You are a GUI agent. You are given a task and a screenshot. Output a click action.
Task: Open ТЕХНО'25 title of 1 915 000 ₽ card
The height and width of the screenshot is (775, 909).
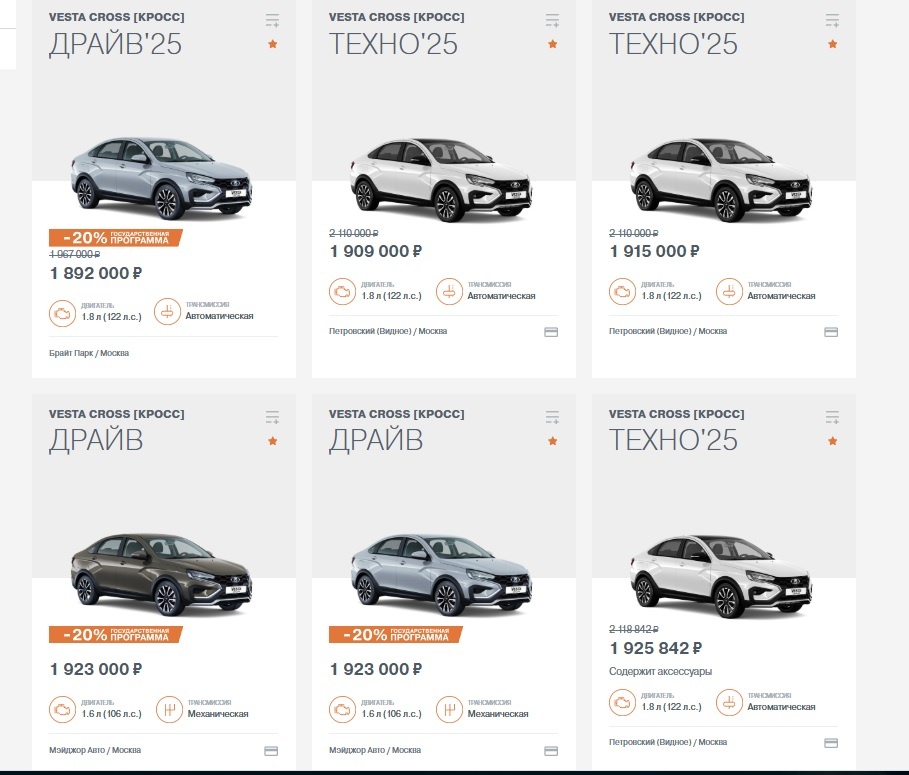coord(674,44)
